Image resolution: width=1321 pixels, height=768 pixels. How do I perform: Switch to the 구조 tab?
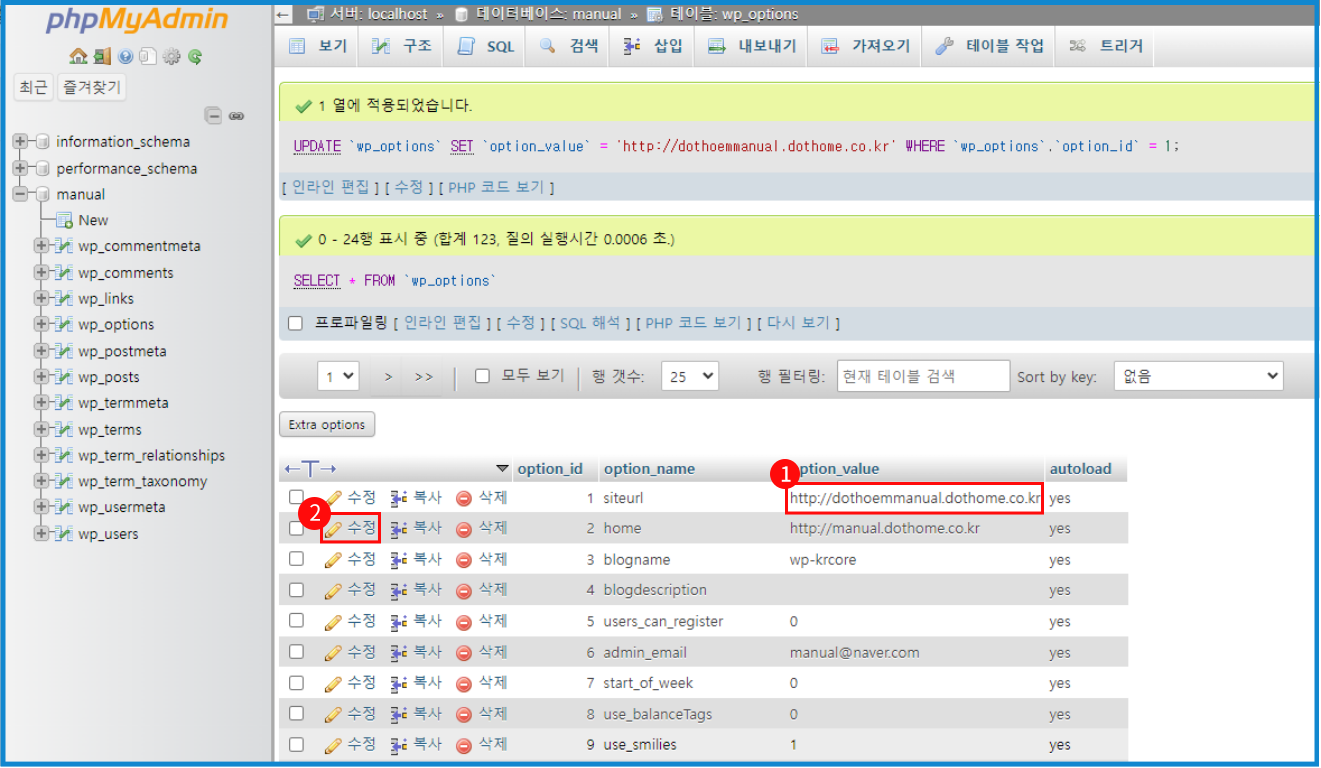(400, 45)
